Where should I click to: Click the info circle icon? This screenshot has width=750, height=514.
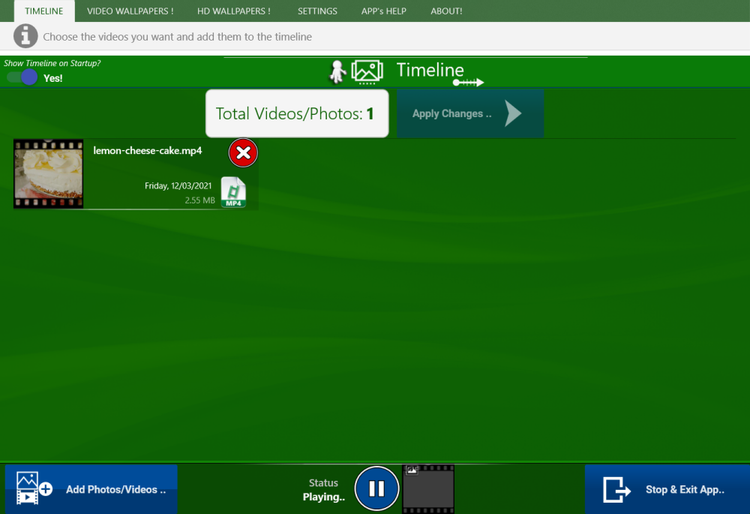point(25,36)
